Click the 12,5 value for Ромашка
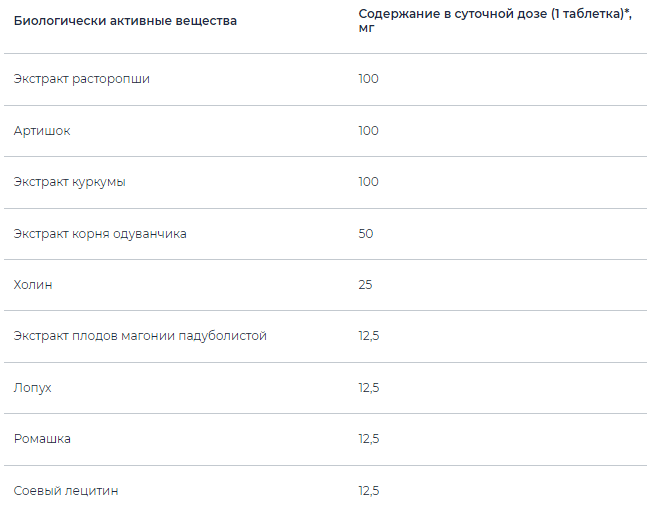The image size is (647, 516). point(368,439)
